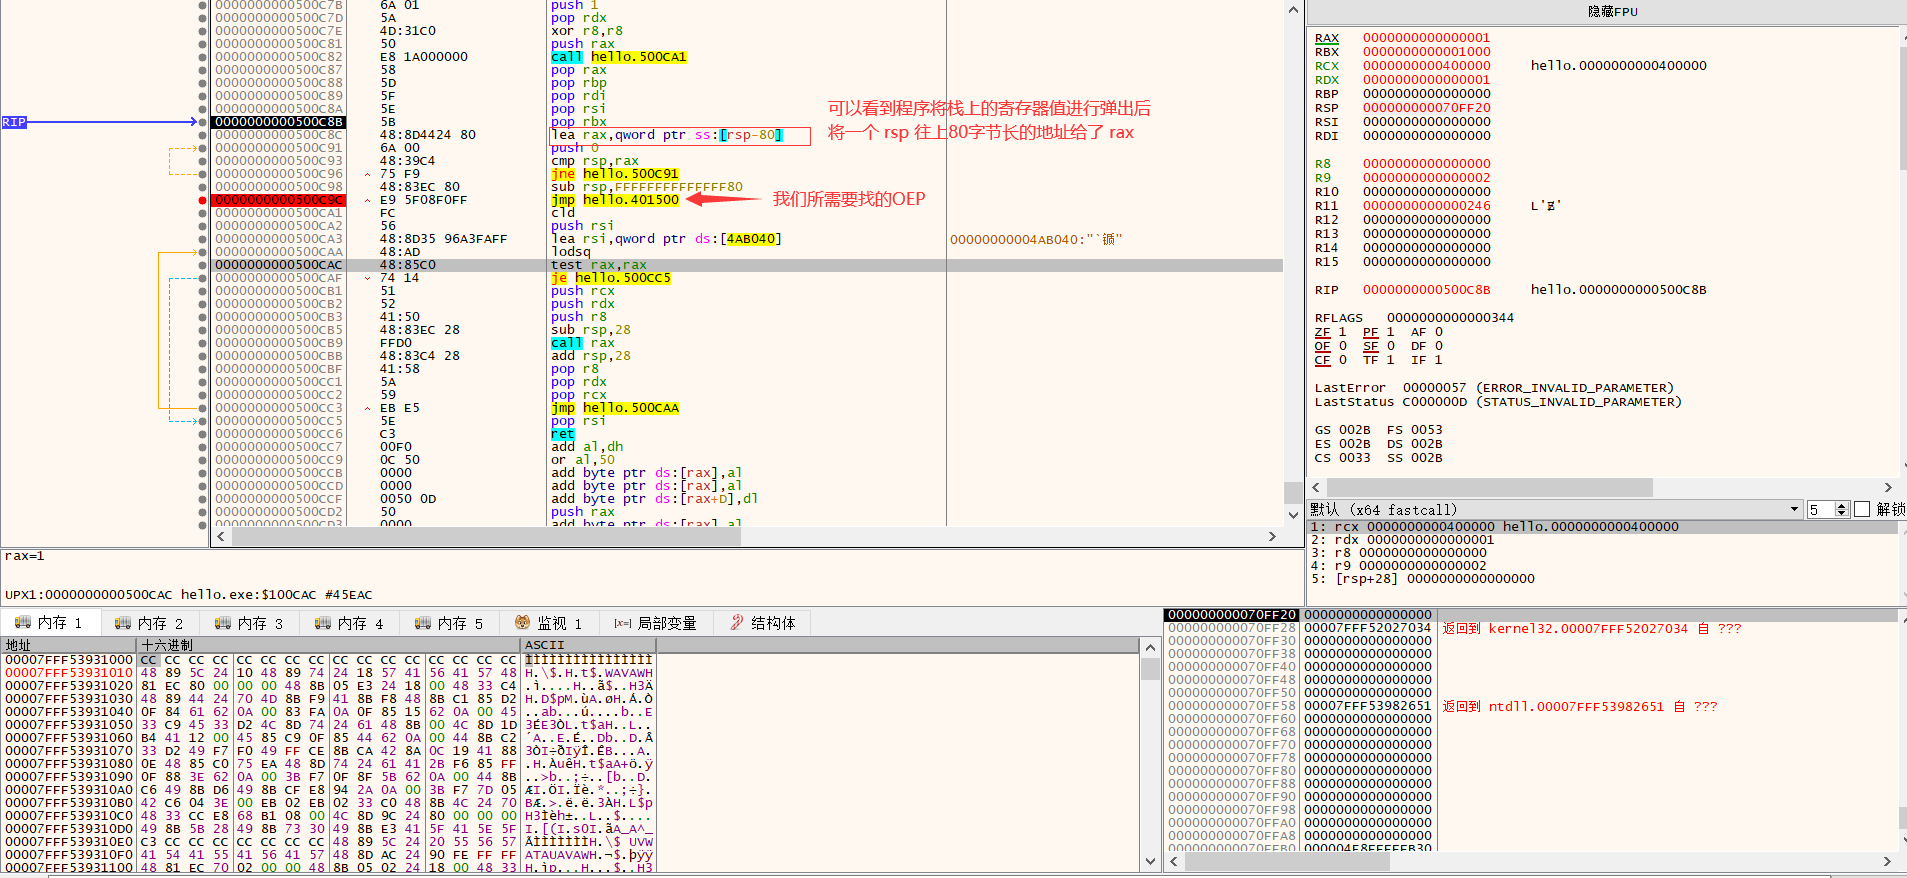The height and width of the screenshot is (878, 1907).
Task: Click registers panel scroll-left arrow
Action: pyautogui.click(x=1316, y=487)
